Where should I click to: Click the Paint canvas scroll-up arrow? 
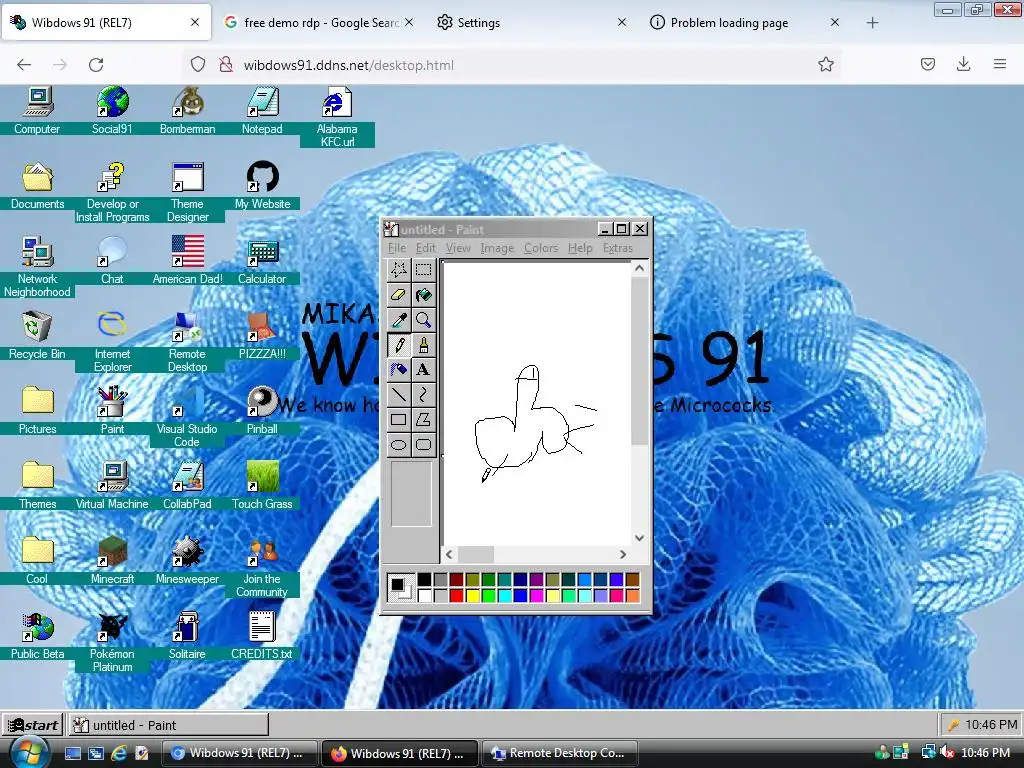(x=639, y=268)
